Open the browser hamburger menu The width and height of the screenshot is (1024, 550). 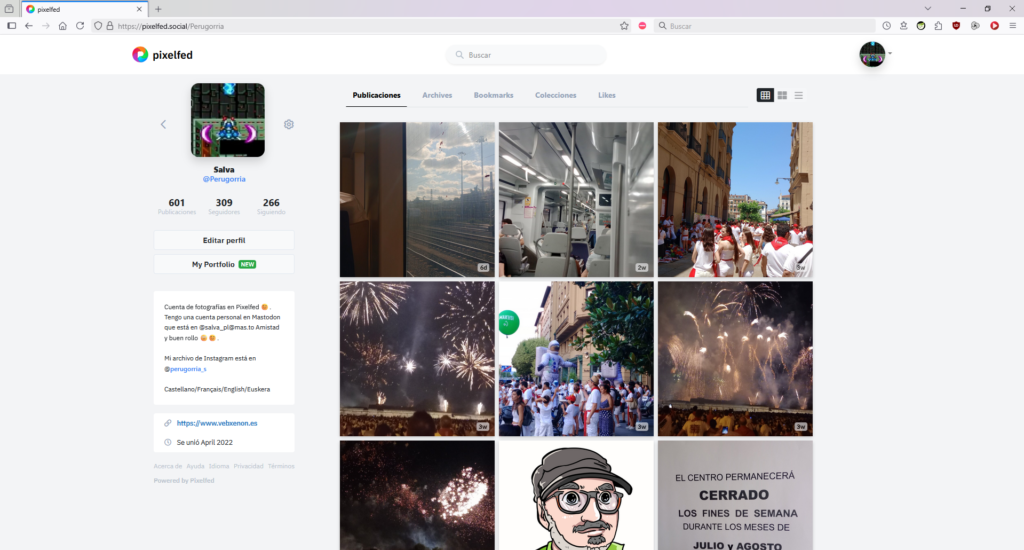click(1013, 26)
